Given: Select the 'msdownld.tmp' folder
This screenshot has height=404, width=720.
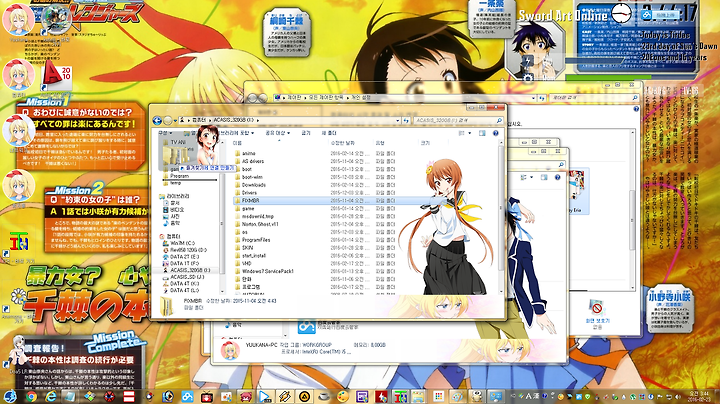Looking at the screenshot, I should click(258, 216).
